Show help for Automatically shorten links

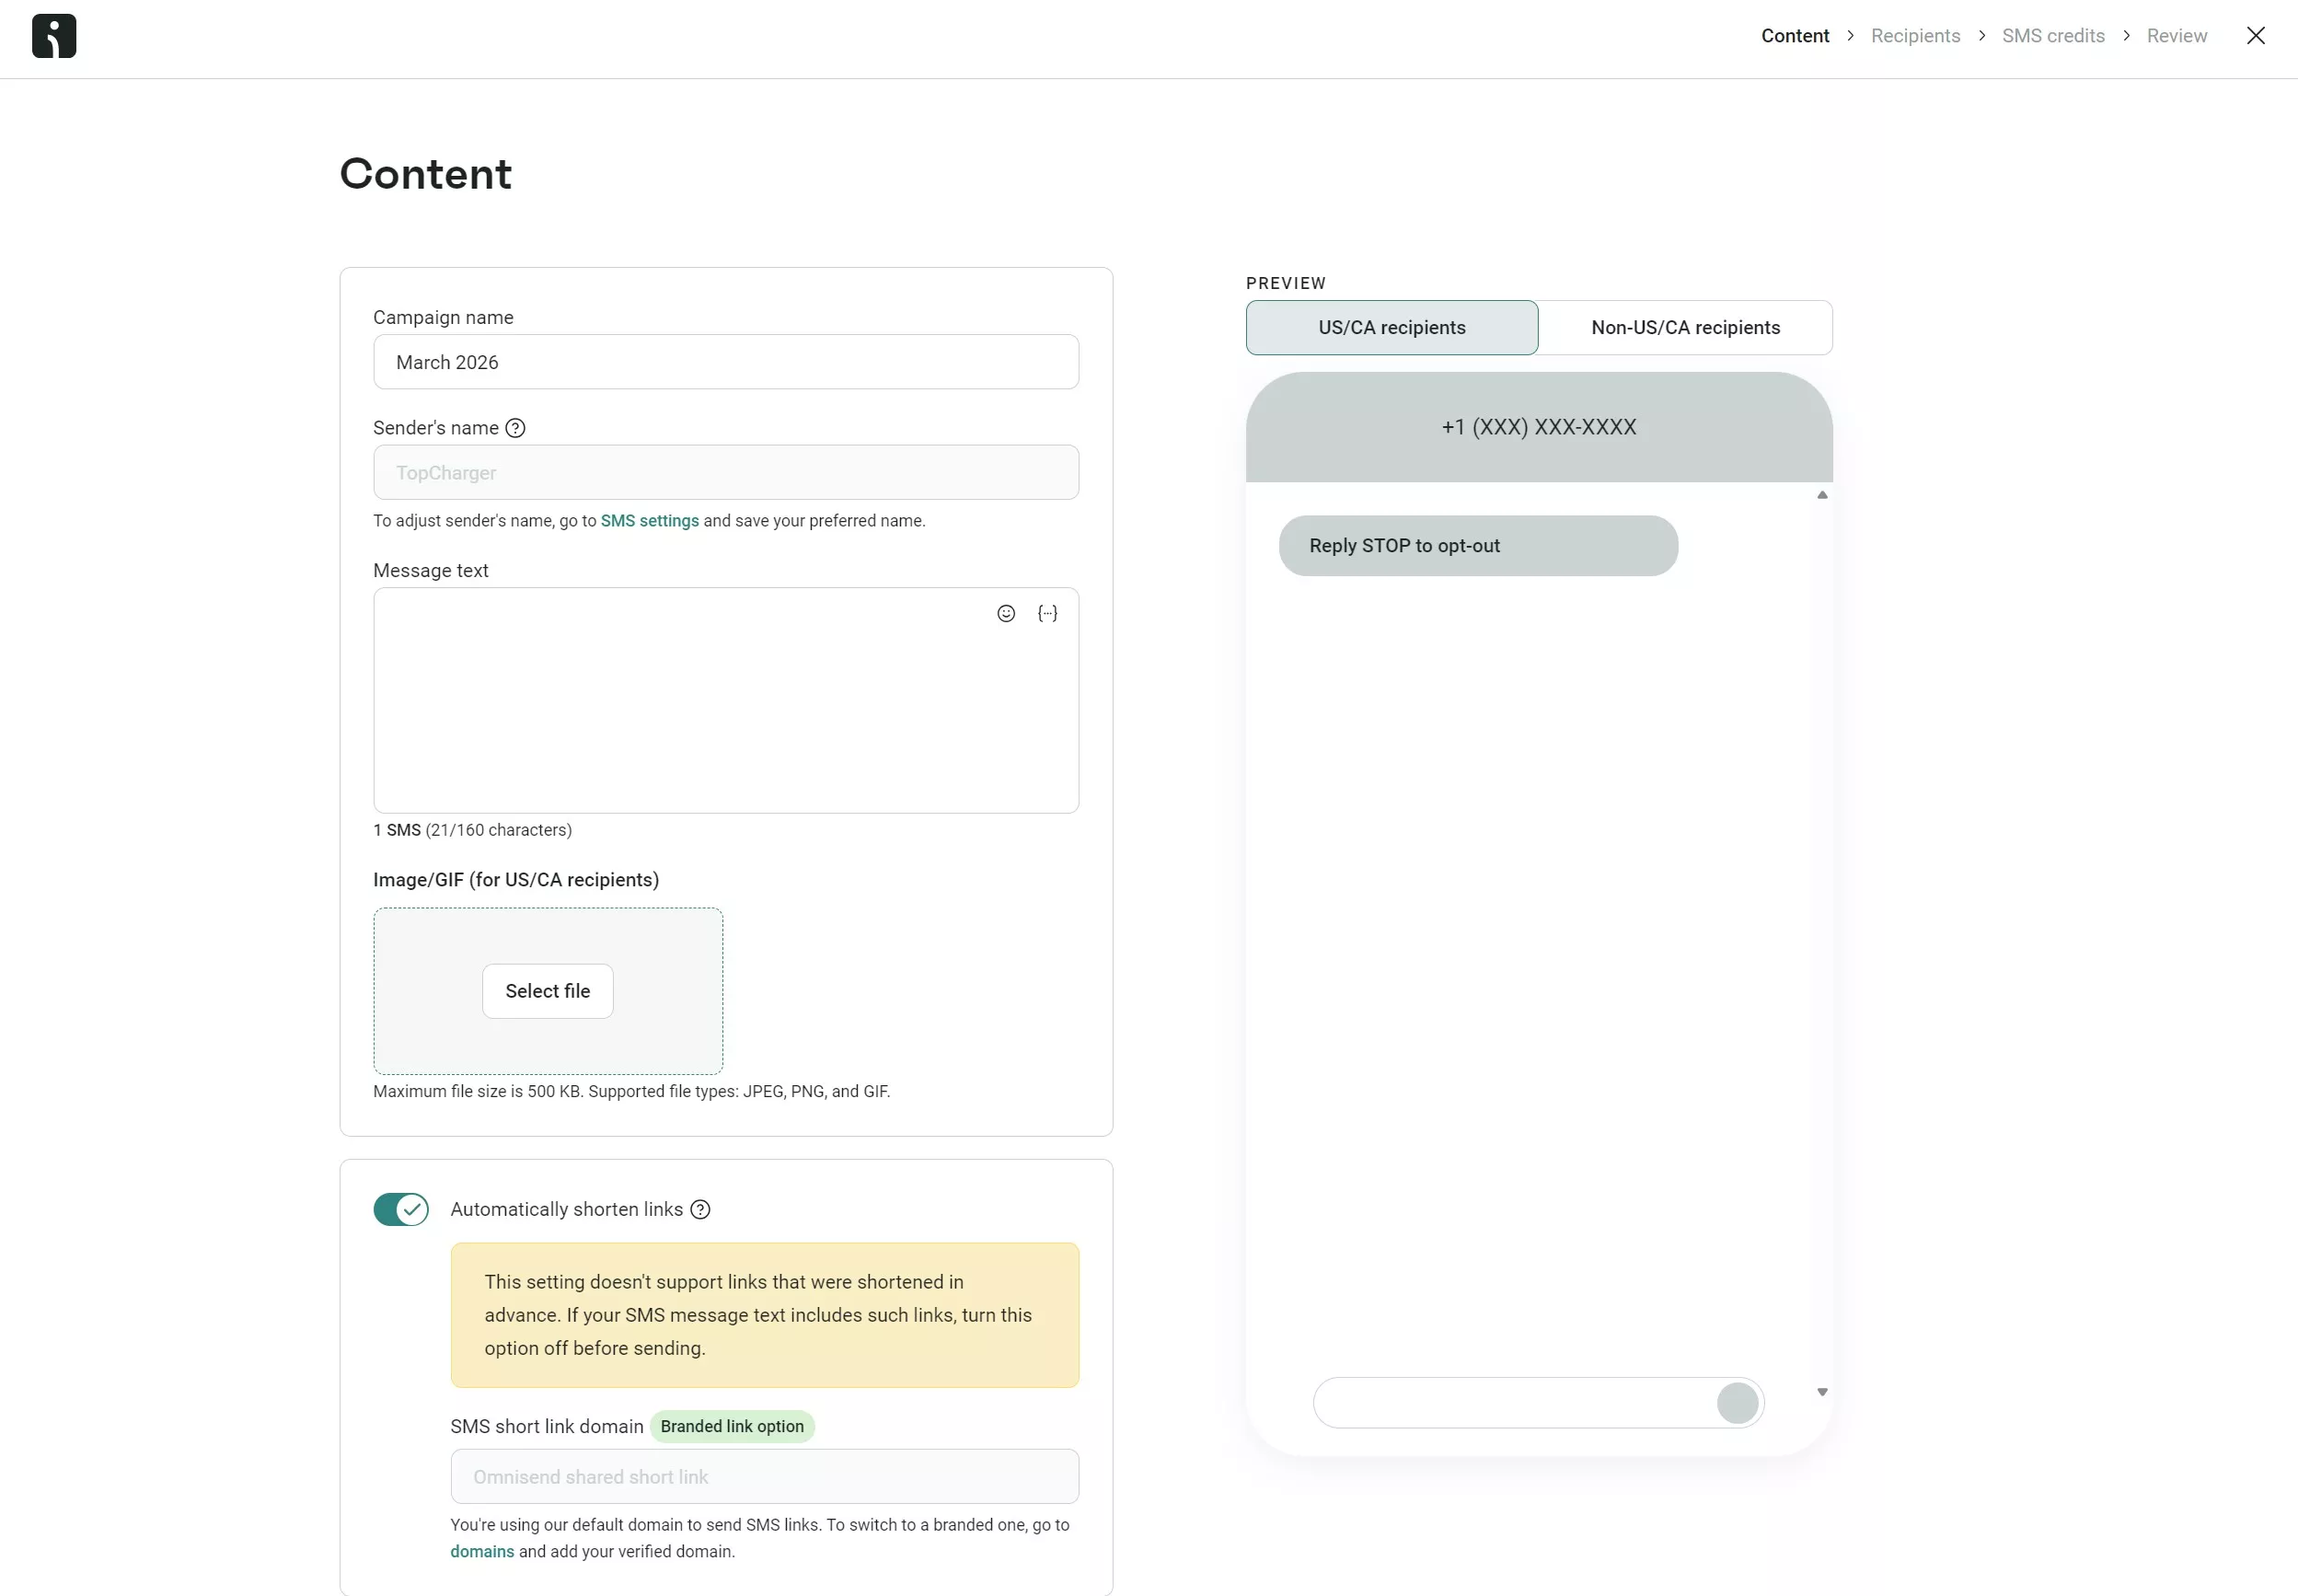[701, 1210]
